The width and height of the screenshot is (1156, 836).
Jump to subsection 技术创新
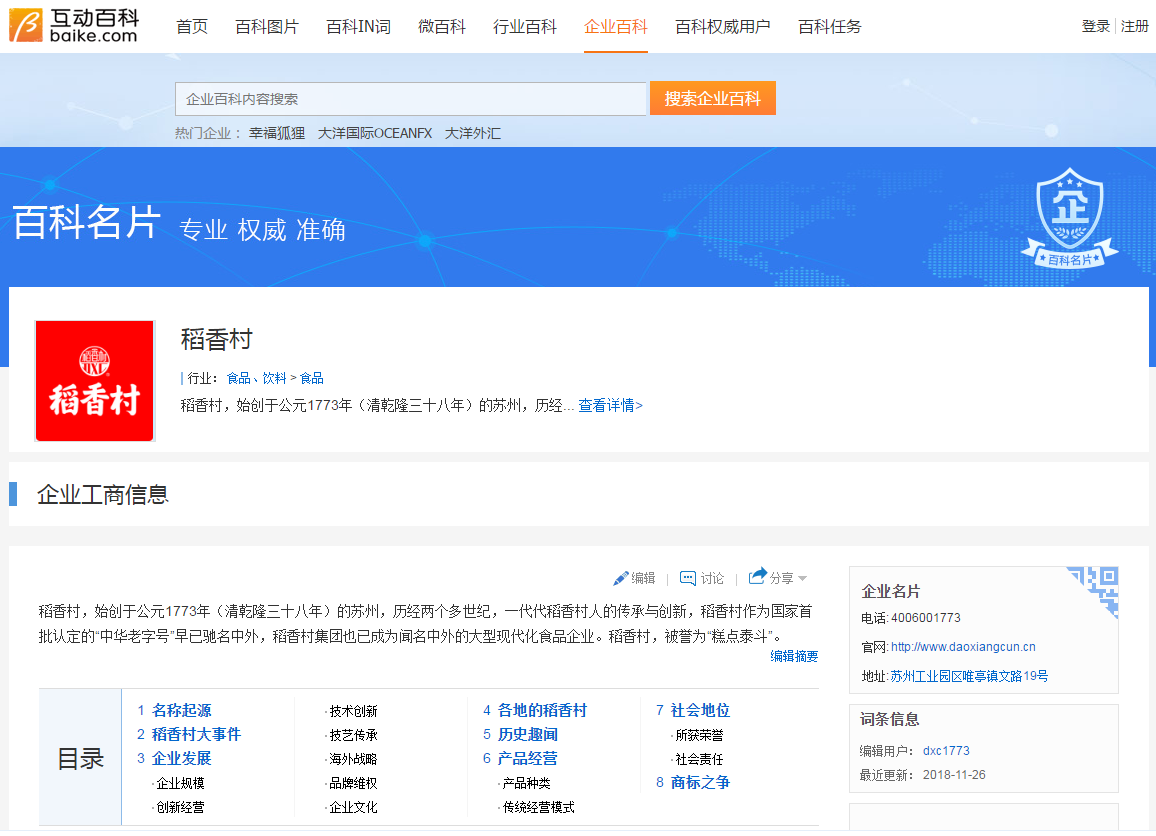coord(353,711)
